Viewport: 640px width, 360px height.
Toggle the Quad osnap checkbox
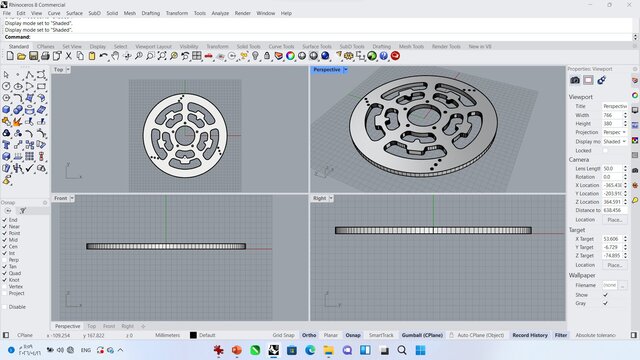pyautogui.click(x=5, y=273)
